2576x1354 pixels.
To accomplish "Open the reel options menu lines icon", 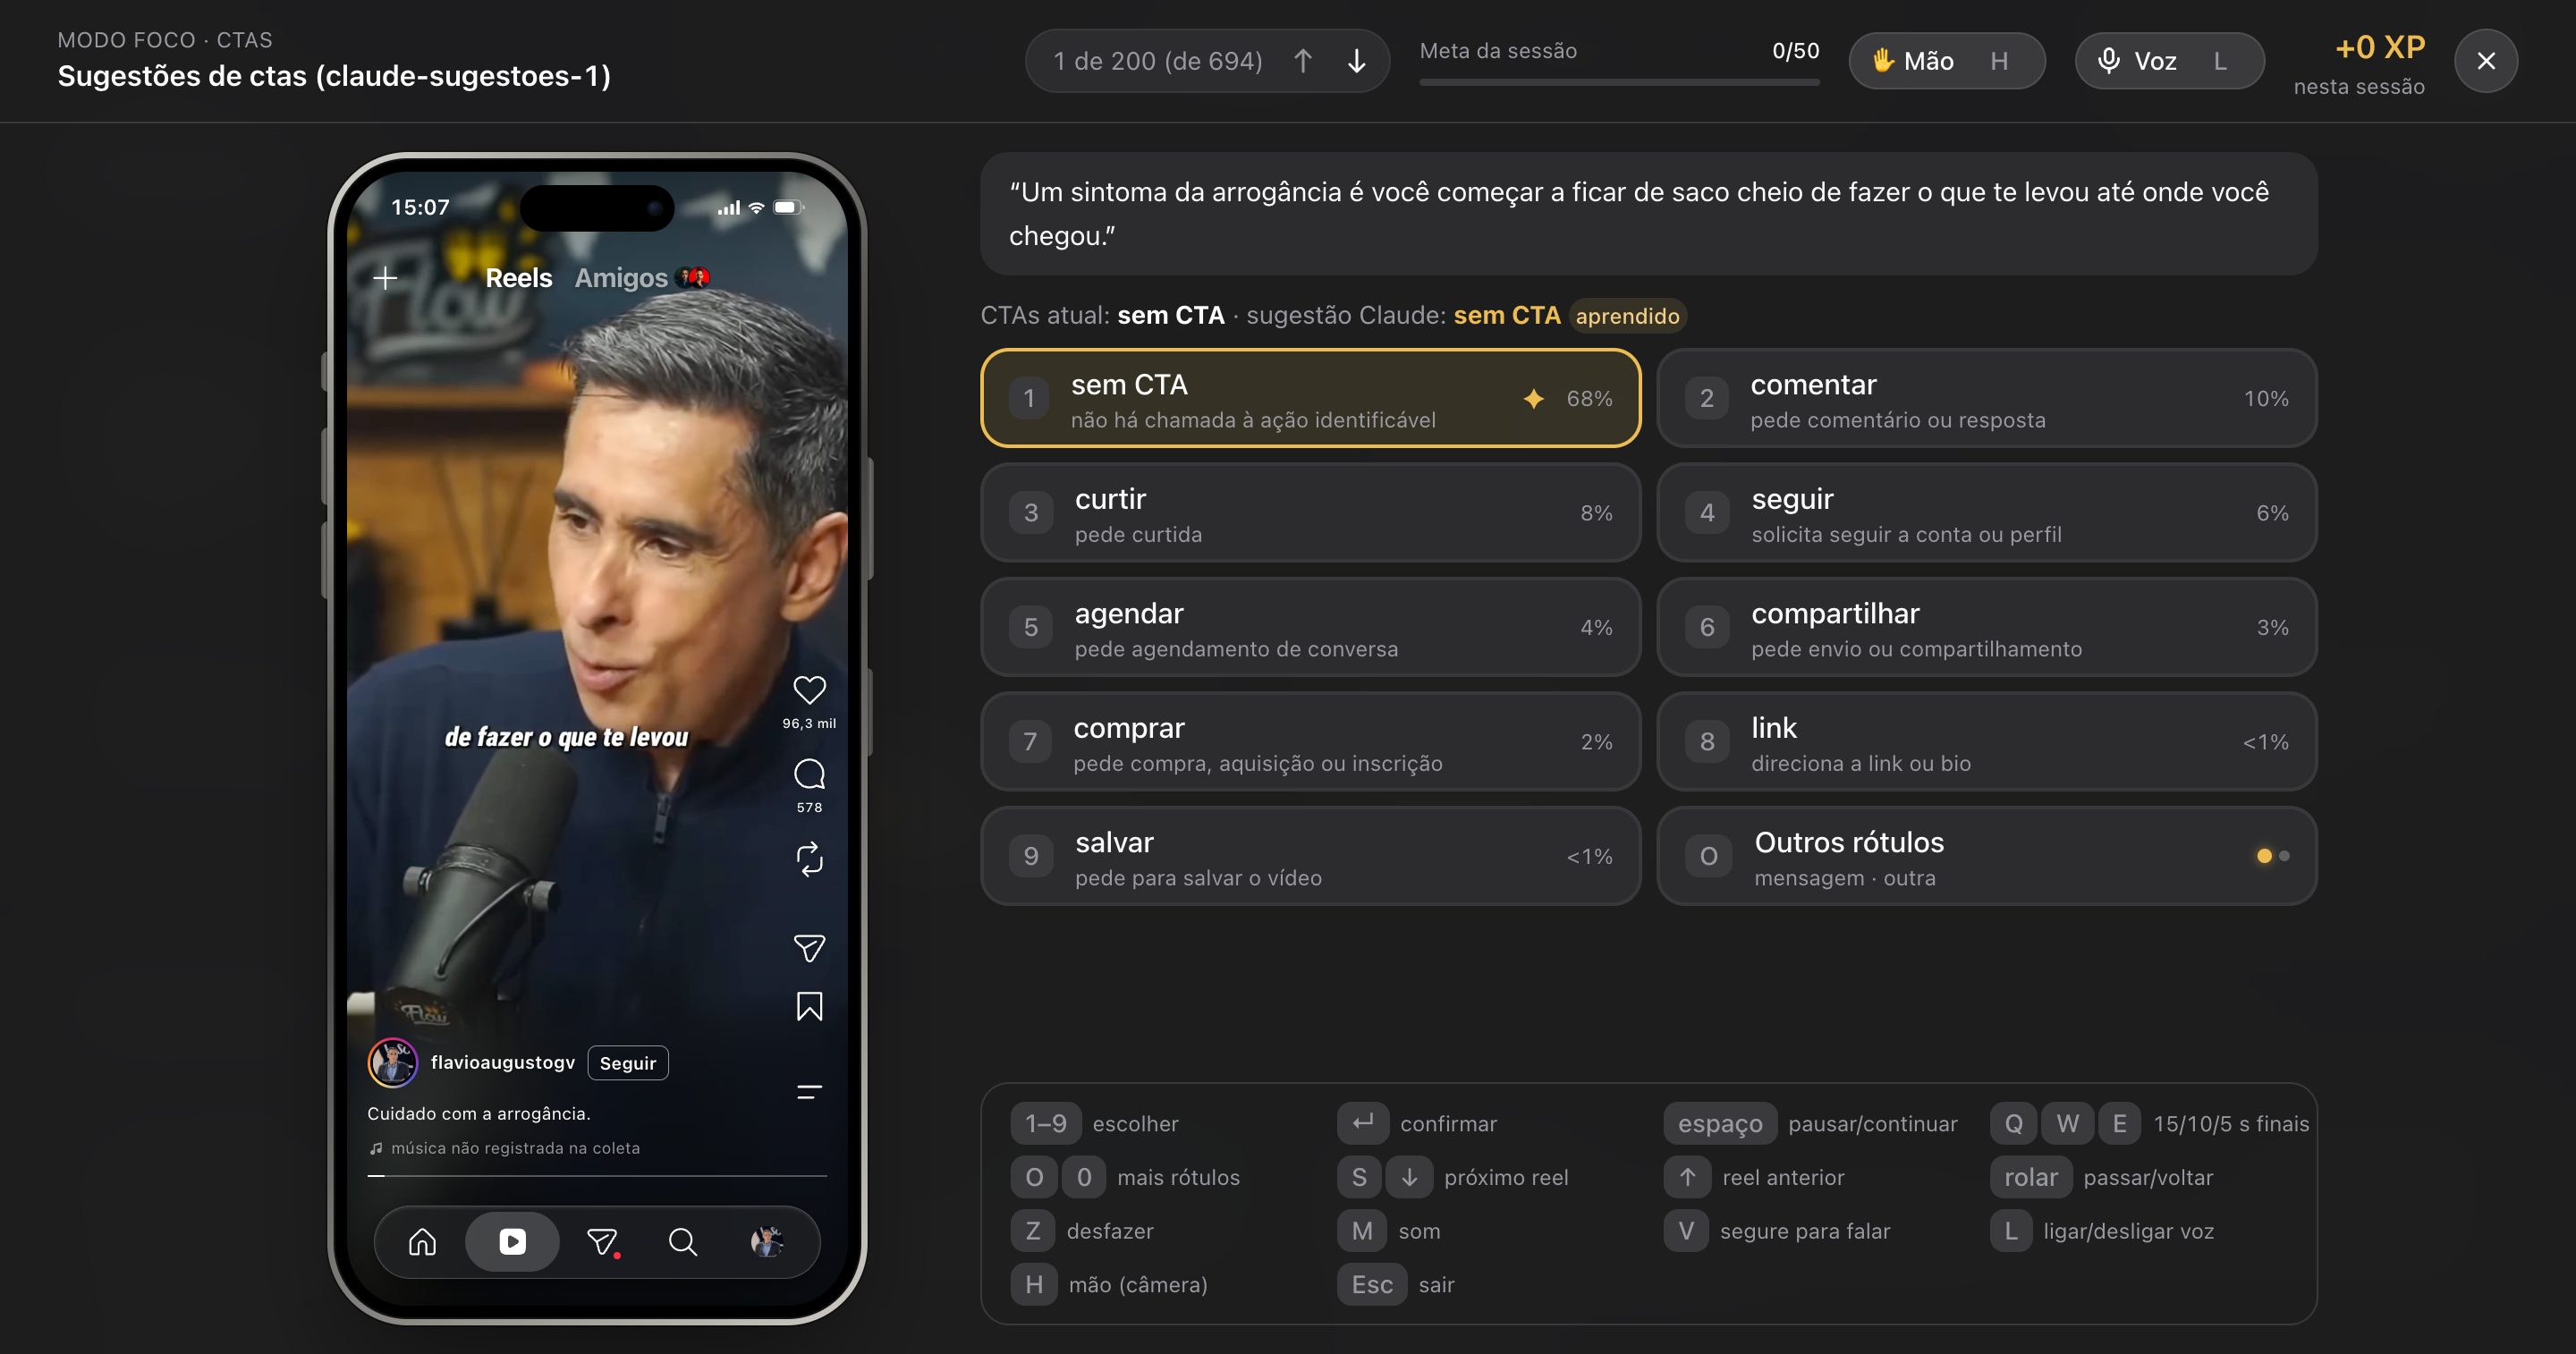I will coord(809,1091).
